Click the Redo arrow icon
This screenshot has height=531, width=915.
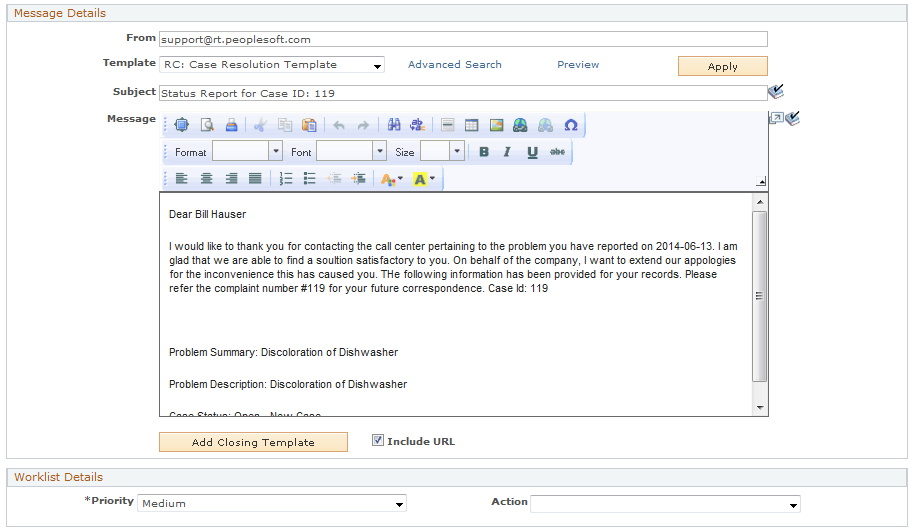pyautogui.click(x=363, y=125)
